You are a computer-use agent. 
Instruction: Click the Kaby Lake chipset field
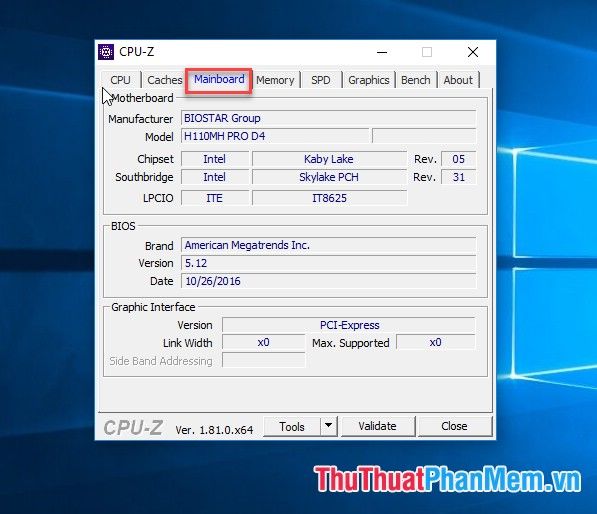[329, 159]
